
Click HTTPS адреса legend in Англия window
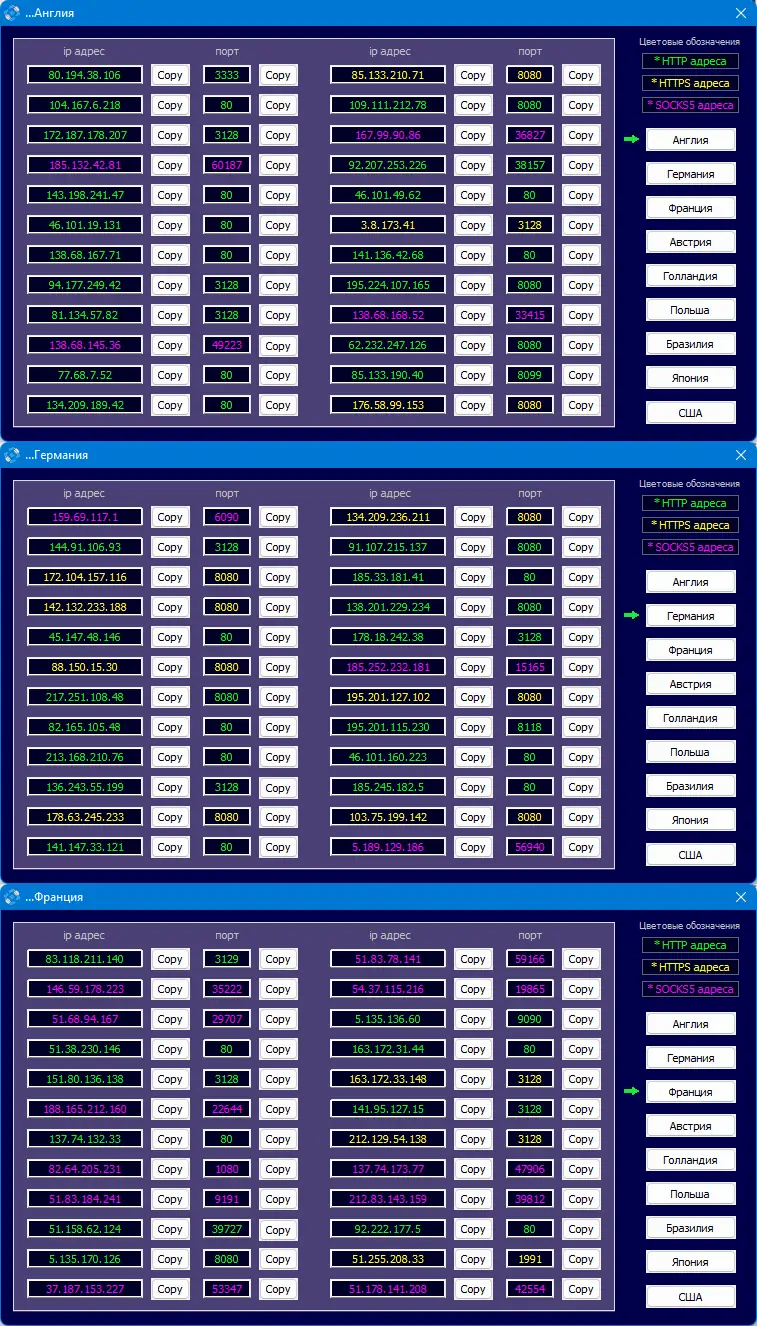point(690,83)
